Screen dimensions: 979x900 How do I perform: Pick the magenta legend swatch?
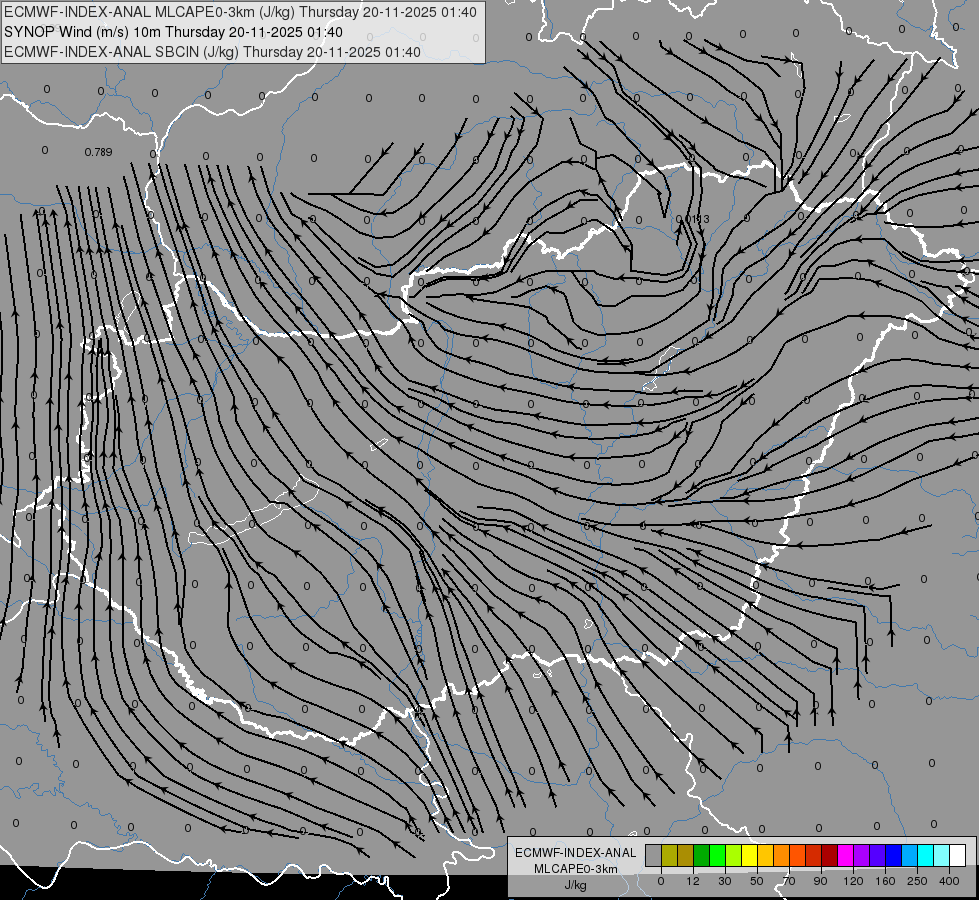[846, 855]
